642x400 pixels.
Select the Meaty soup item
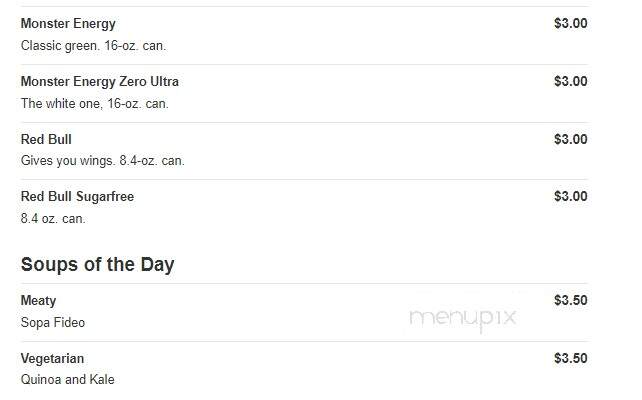point(38,301)
